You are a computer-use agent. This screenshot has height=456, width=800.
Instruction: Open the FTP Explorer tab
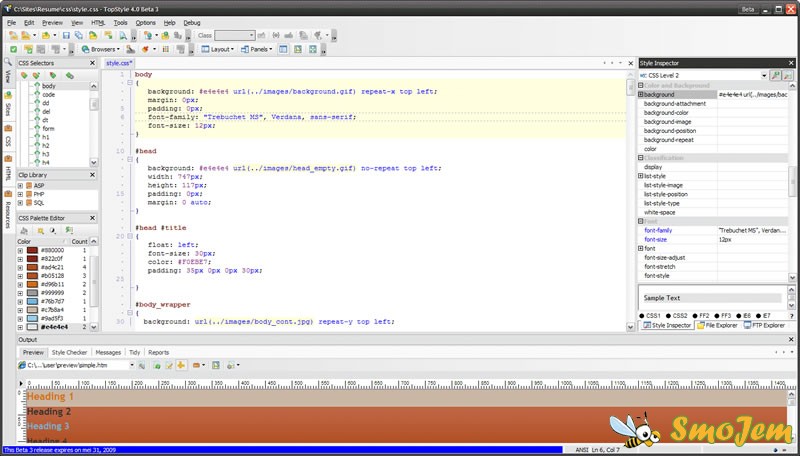(764, 325)
